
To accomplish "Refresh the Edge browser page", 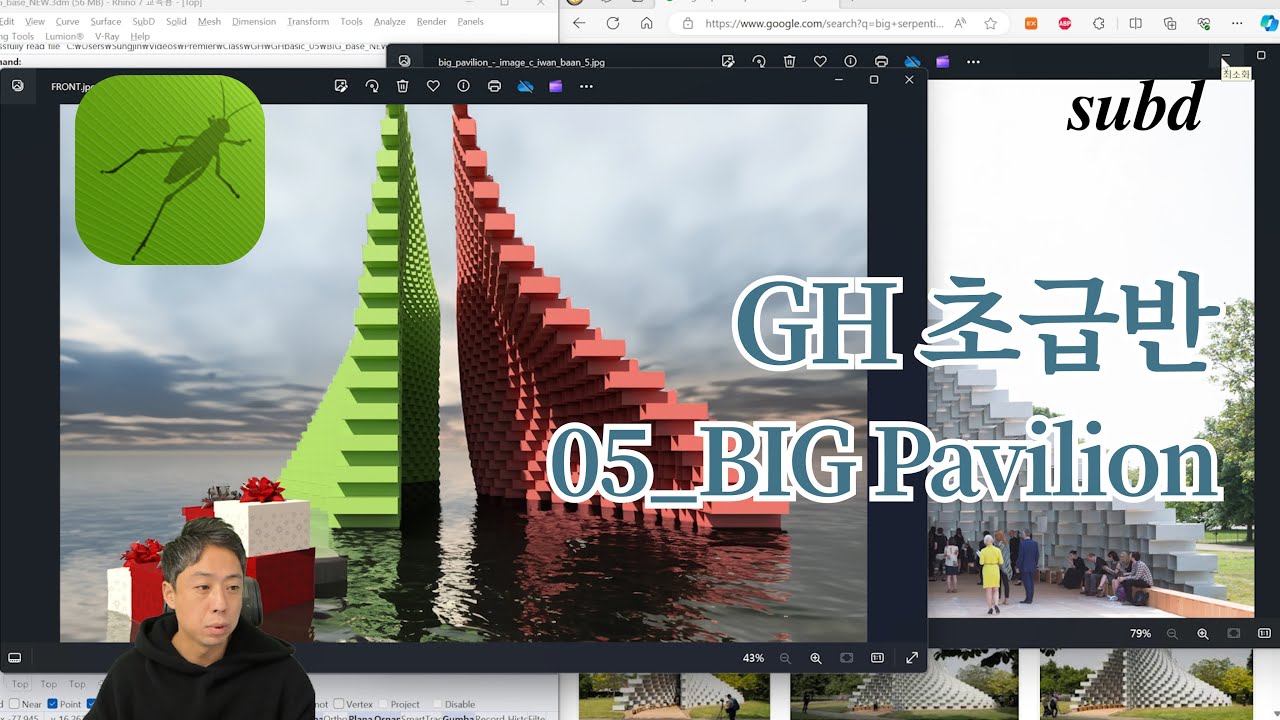I will pos(613,23).
